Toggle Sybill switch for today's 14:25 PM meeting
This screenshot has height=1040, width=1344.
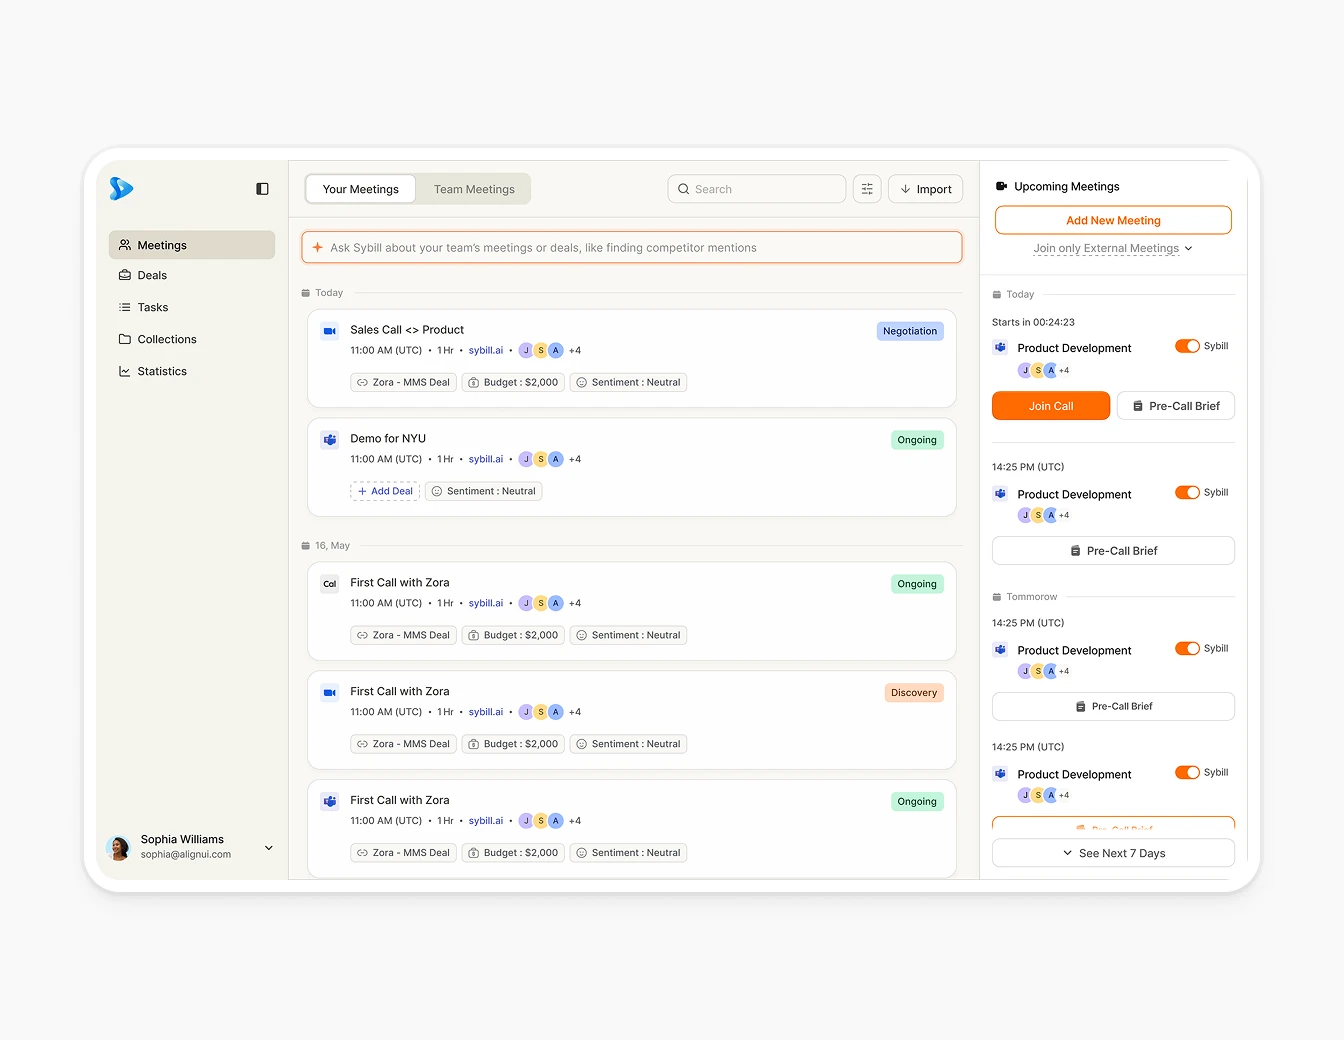point(1187,492)
